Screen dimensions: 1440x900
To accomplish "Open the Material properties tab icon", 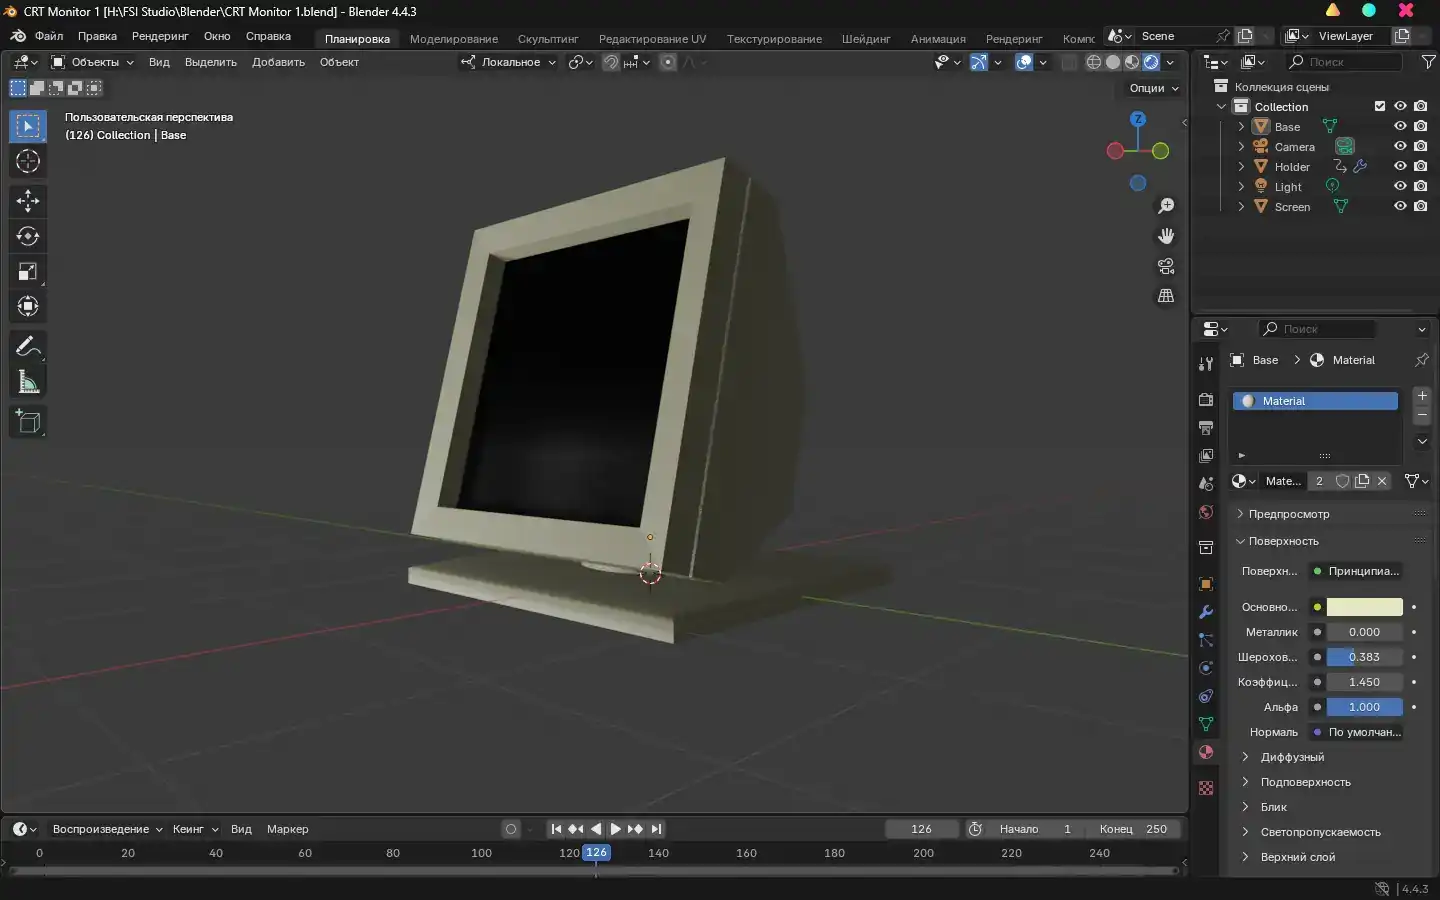I will pos(1206,752).
